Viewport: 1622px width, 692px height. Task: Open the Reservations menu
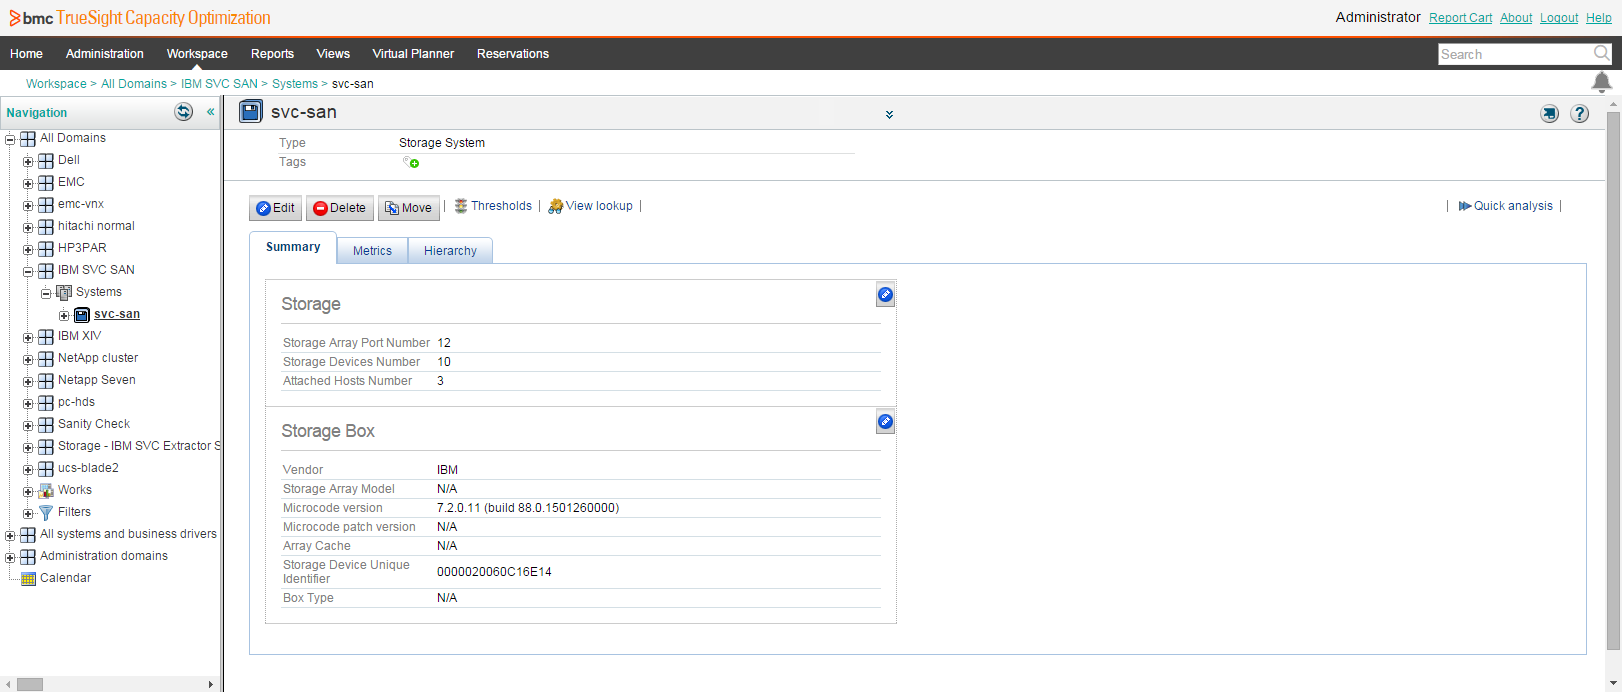click(513, 54)
